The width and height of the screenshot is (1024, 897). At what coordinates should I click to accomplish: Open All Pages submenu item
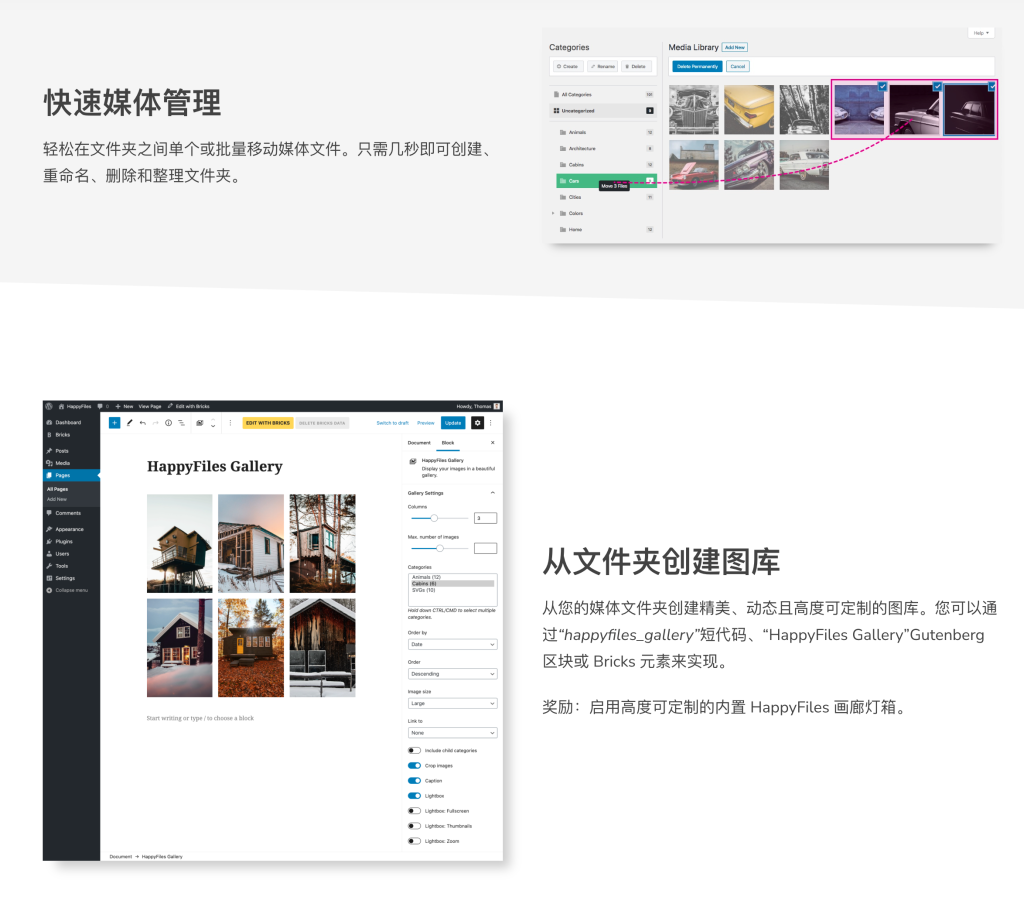pos(57,489)
